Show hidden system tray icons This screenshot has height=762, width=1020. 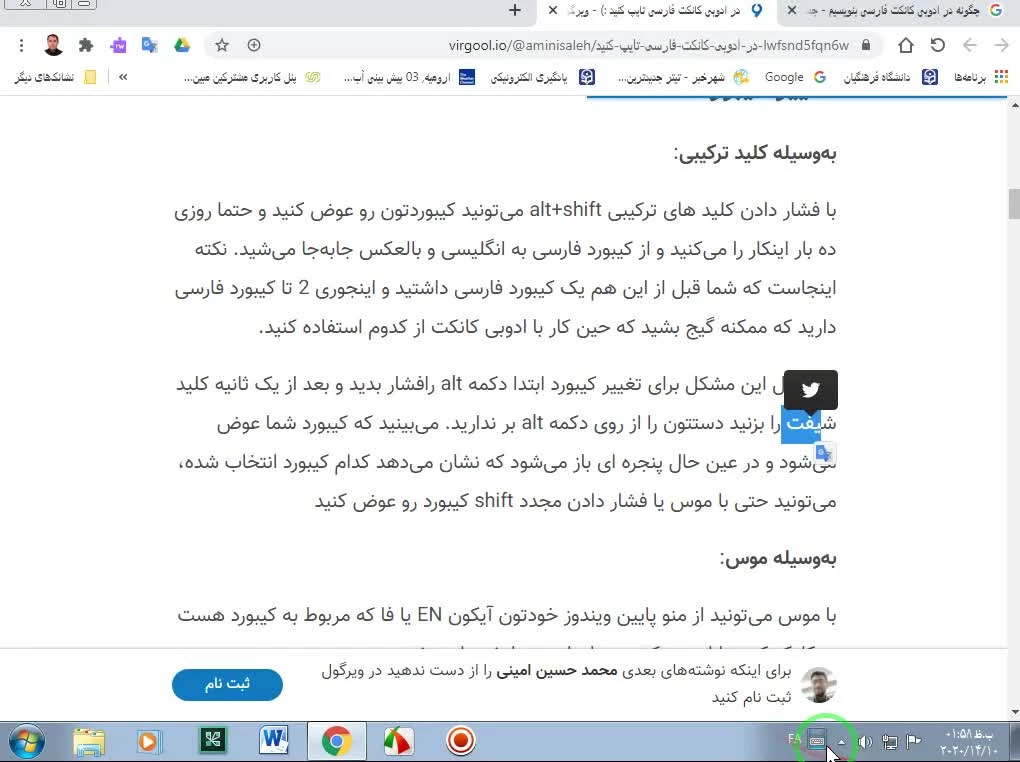pyautogui.click(x=841, y=742)
